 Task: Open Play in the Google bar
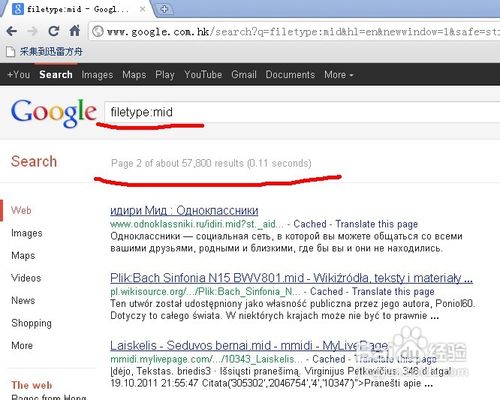[165, 75]
